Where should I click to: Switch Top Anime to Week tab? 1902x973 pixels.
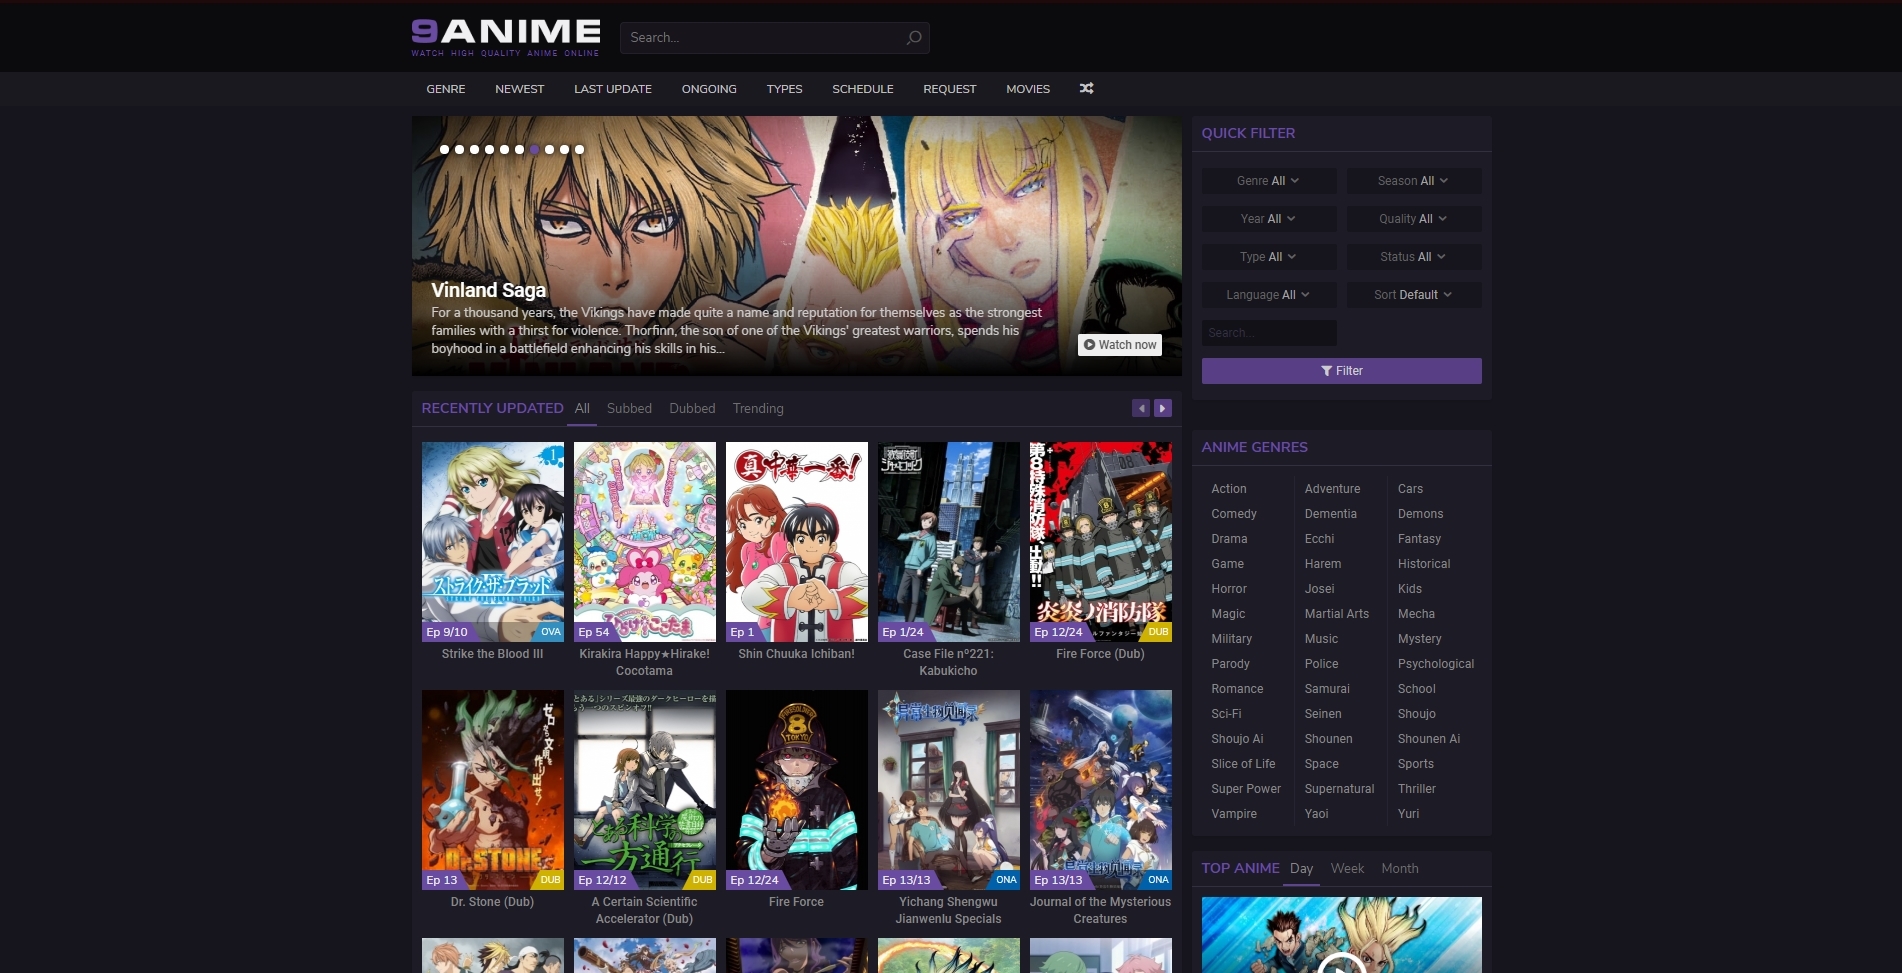click(x=1347, y=868)
